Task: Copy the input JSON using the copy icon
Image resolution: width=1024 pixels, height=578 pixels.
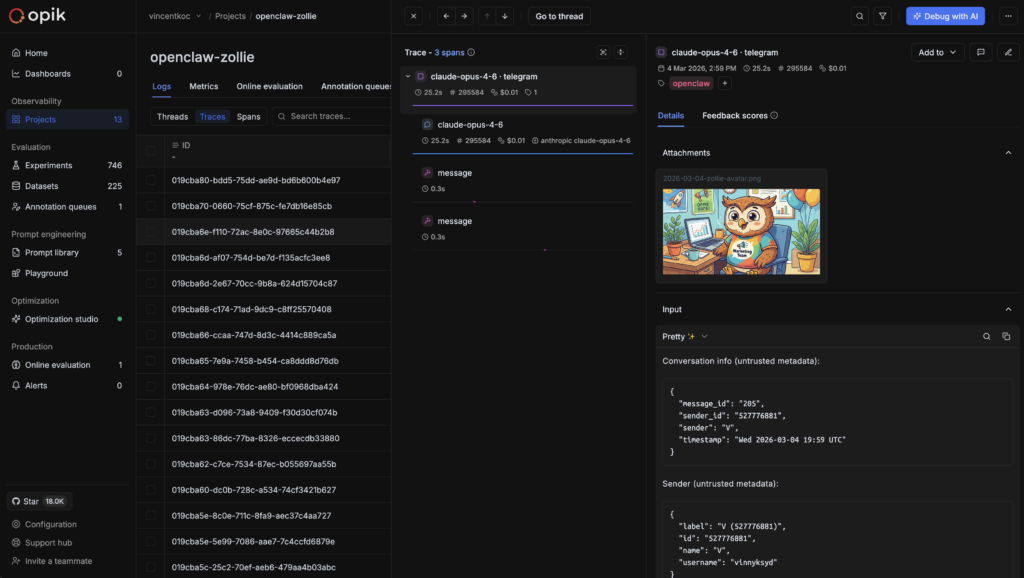Action: click(x=1007, y=337)
